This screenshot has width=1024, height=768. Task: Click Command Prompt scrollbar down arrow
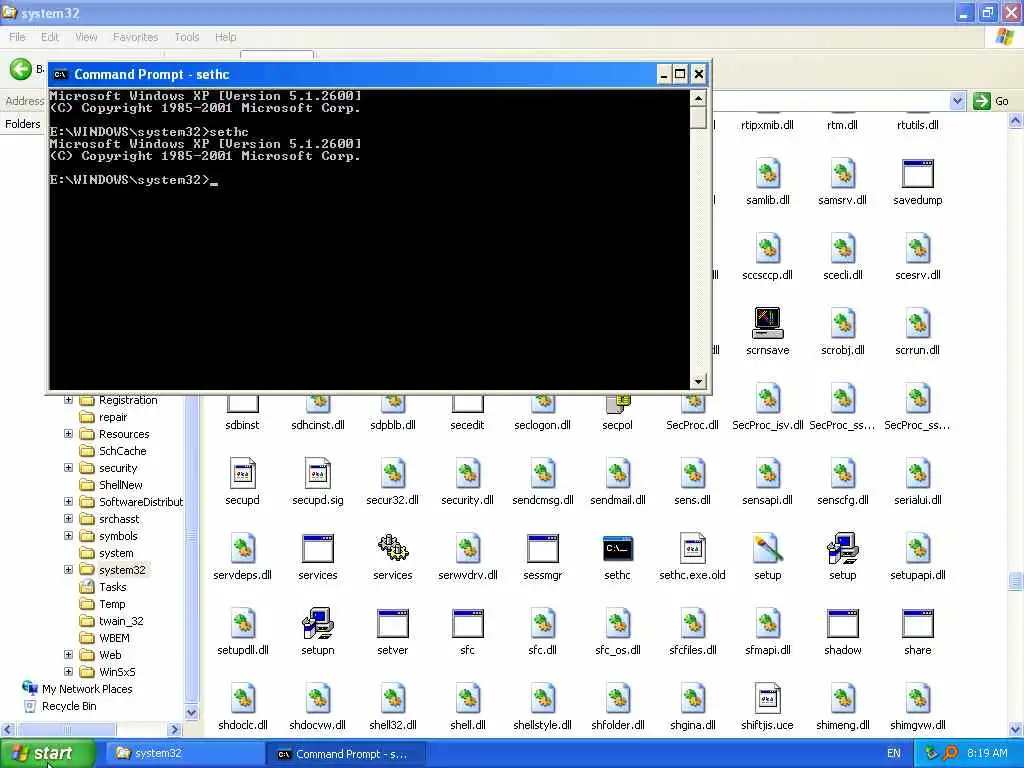coord(698,381)
